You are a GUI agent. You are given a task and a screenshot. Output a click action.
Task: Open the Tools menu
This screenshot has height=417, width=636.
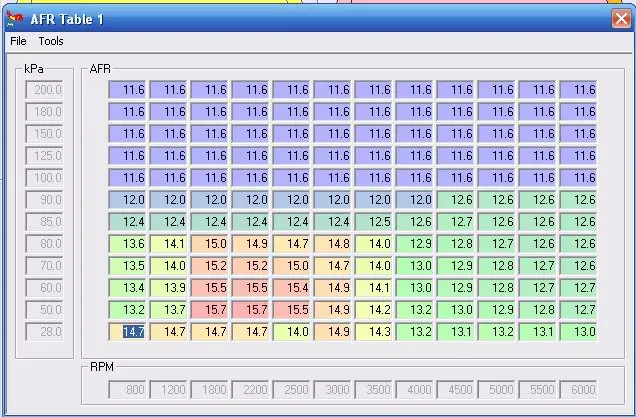pos(51,41)
